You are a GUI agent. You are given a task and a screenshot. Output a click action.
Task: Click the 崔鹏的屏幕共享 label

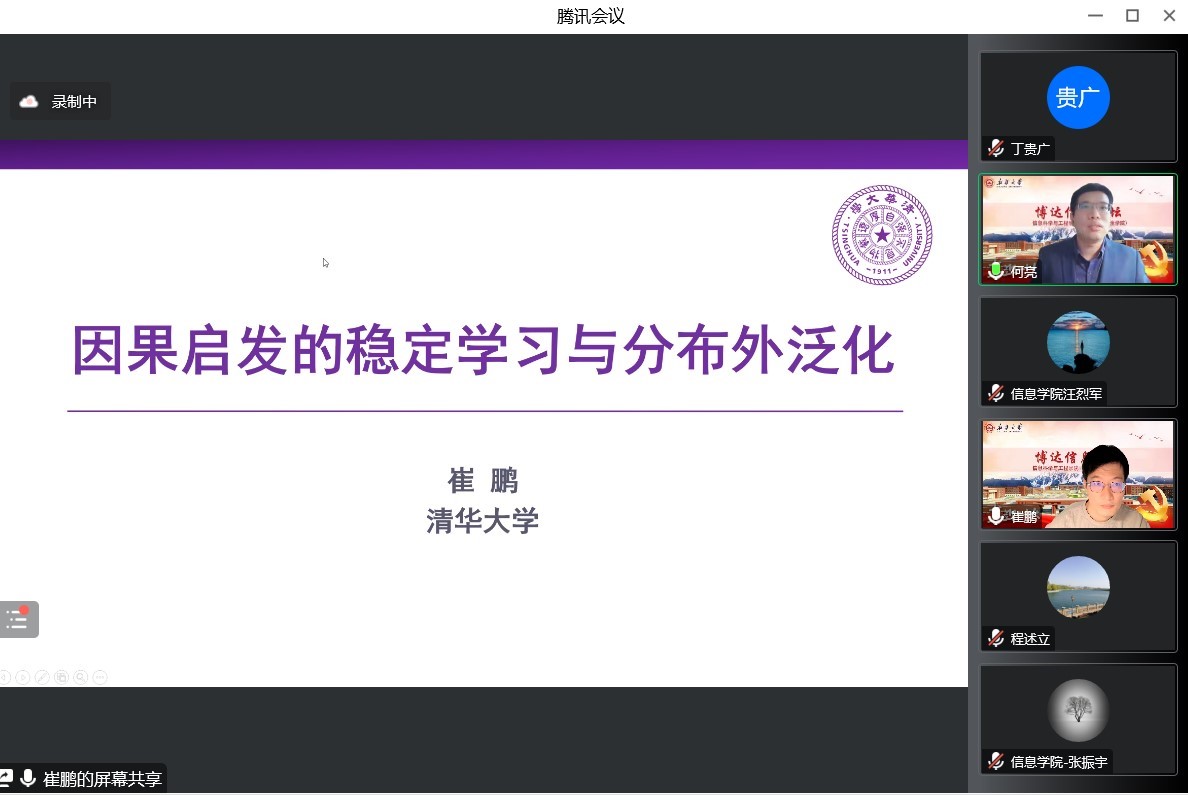click(103, 779)
